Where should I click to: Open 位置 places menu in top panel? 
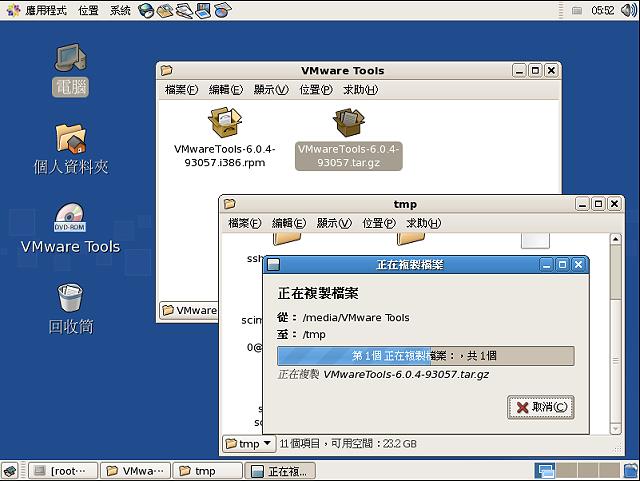pyautogui.click(x=88, y=10)
